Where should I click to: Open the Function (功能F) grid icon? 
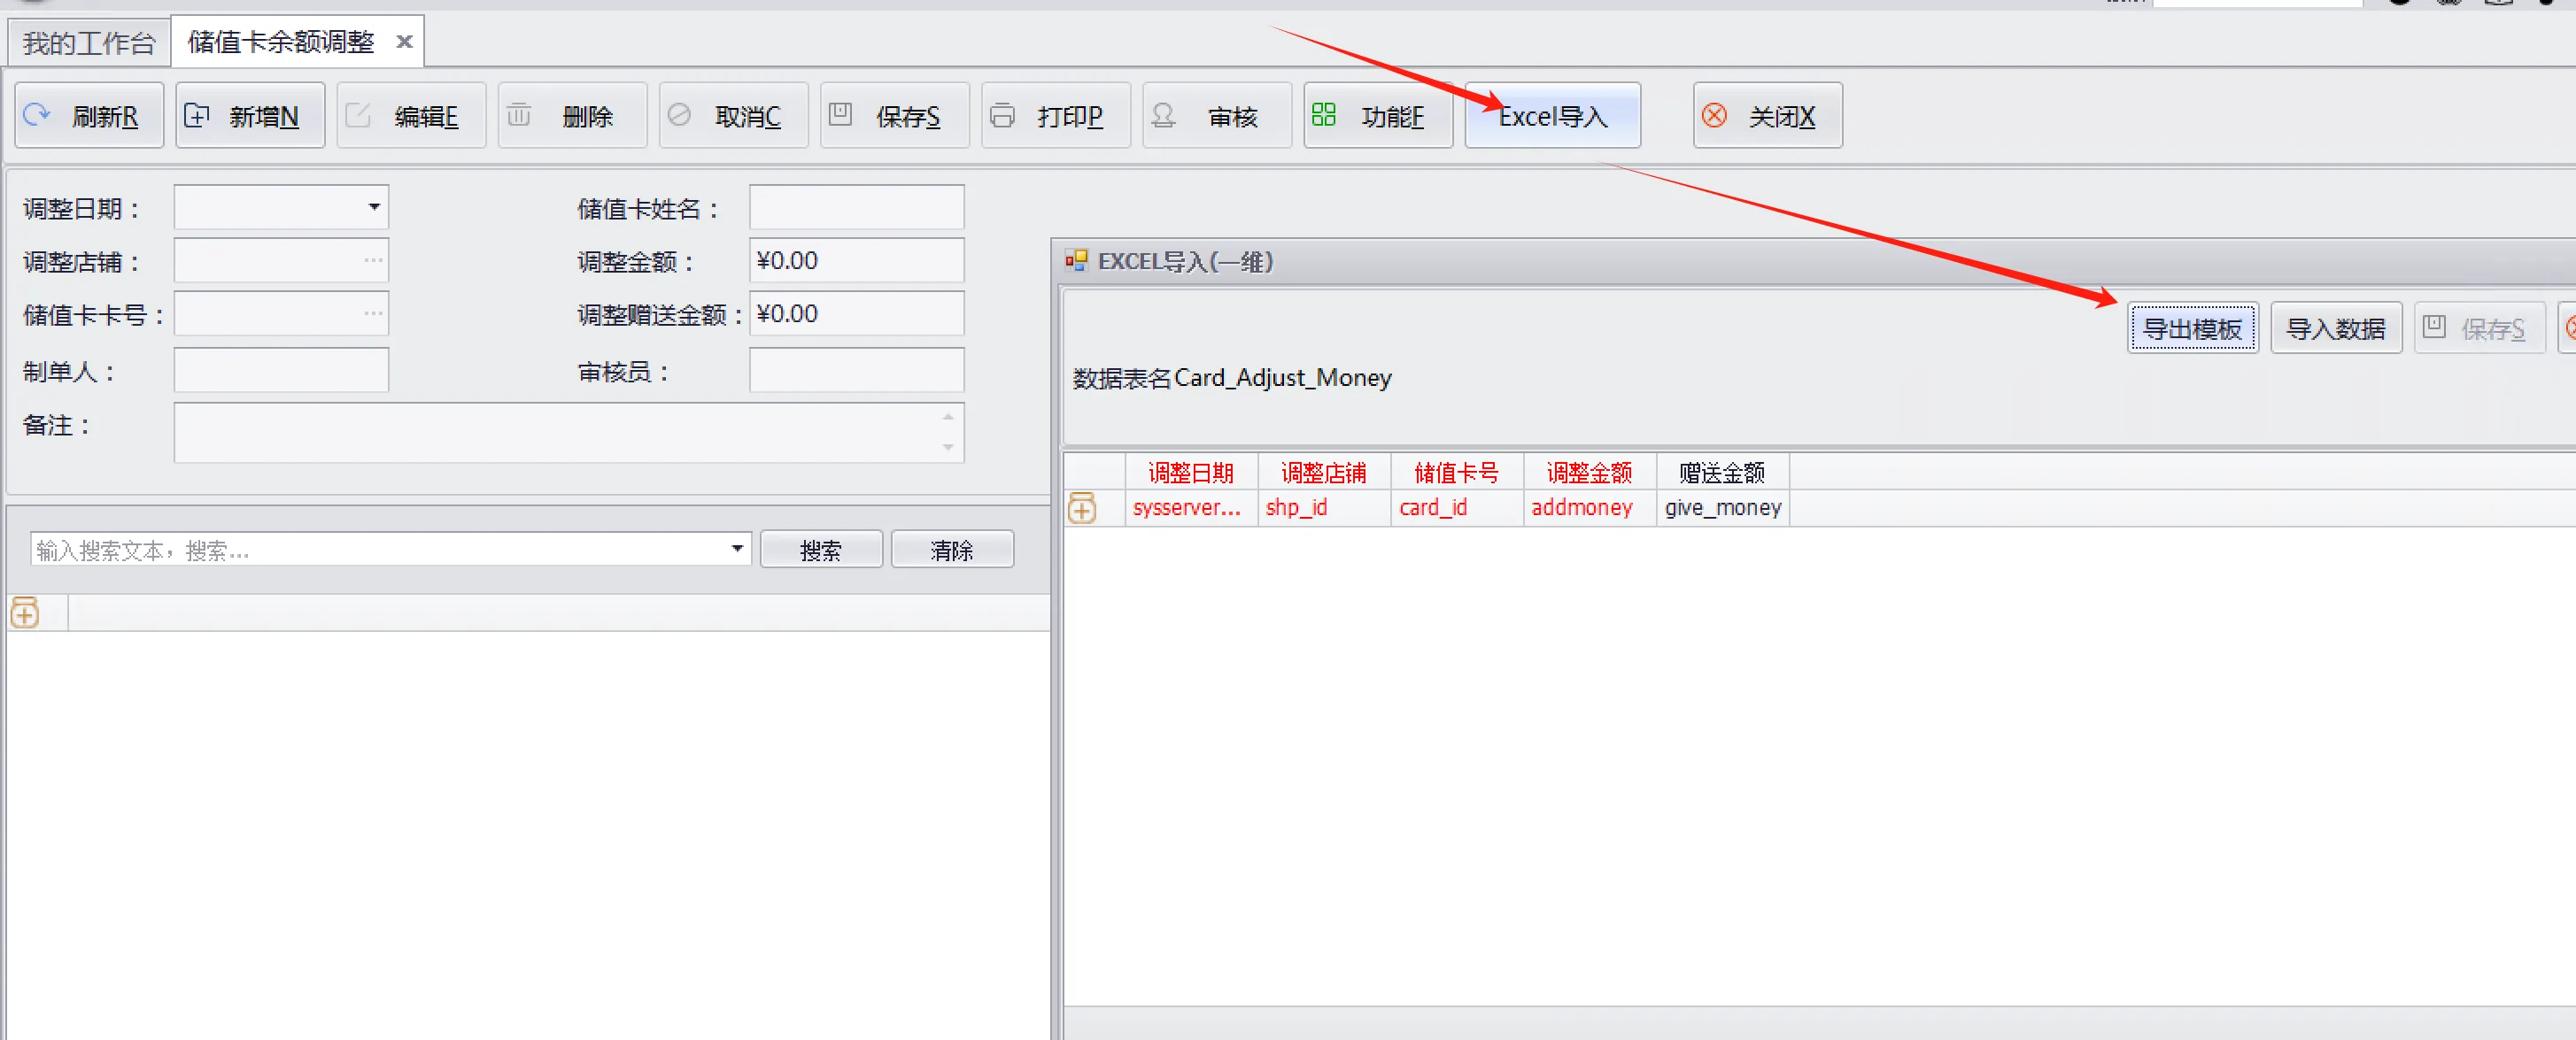[1324, 115]
